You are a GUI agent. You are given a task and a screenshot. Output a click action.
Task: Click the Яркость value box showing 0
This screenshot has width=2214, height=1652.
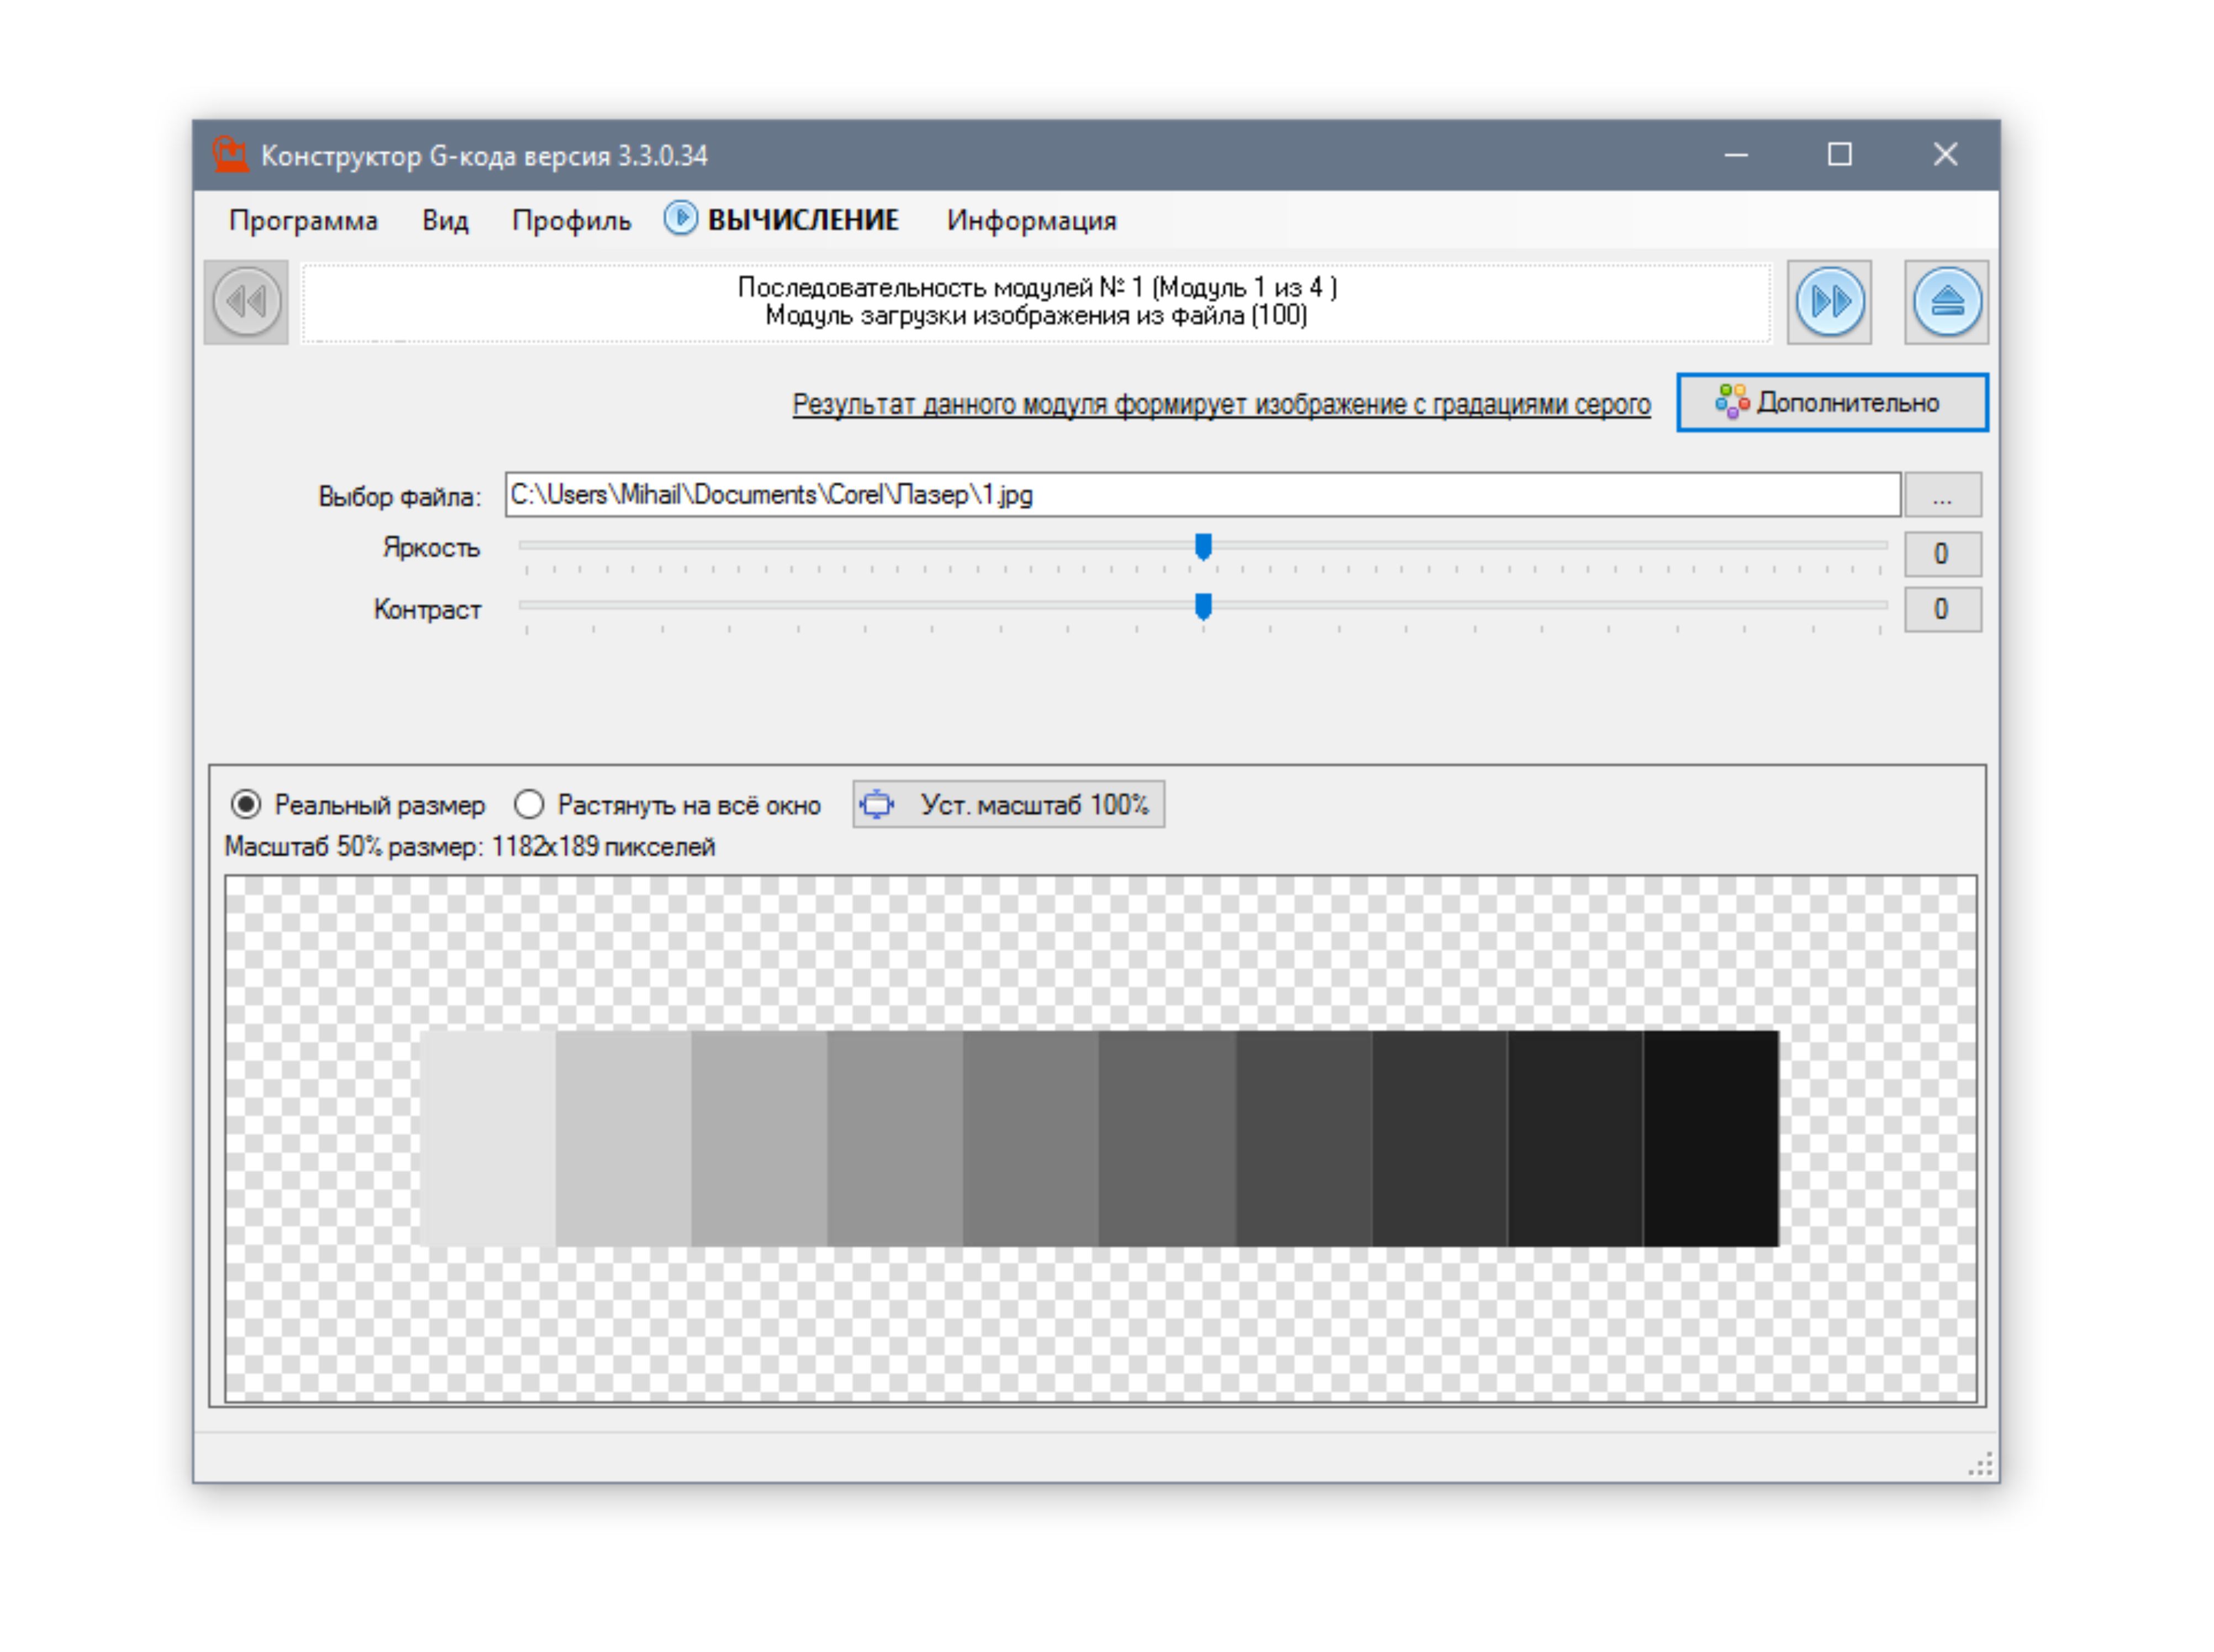click(1941, 554)
